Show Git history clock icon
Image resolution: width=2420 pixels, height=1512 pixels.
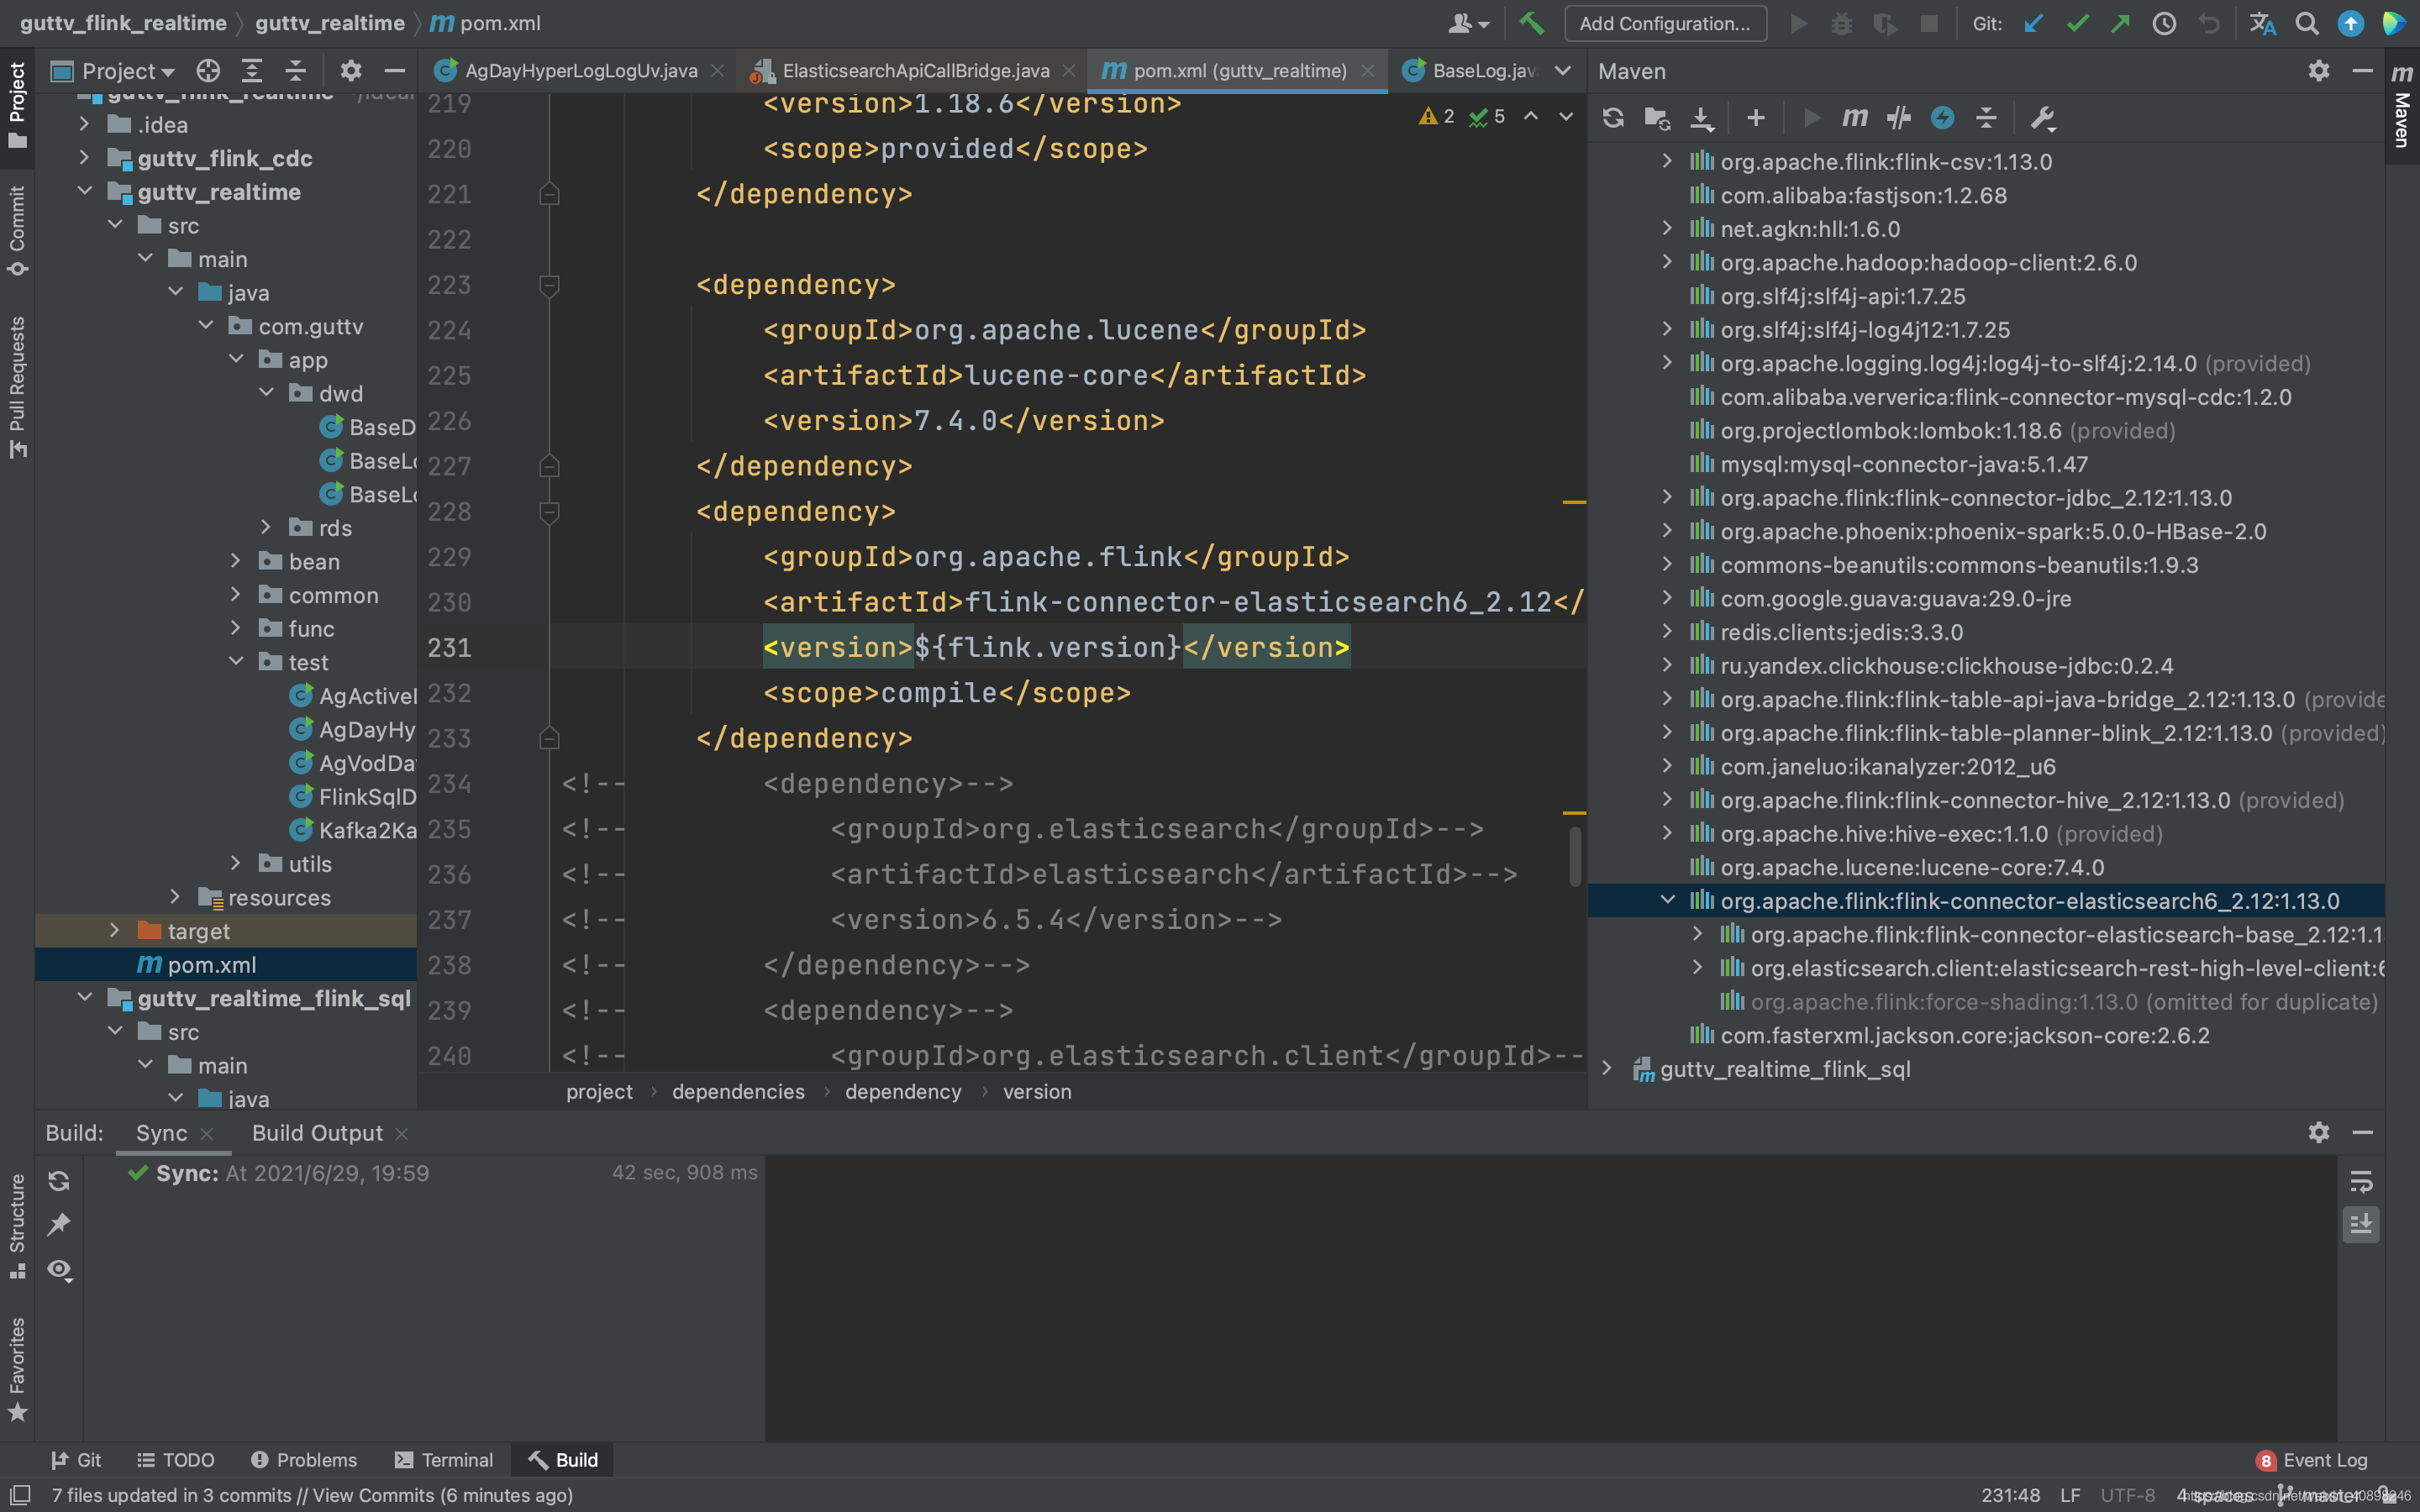click(2164, 23)
